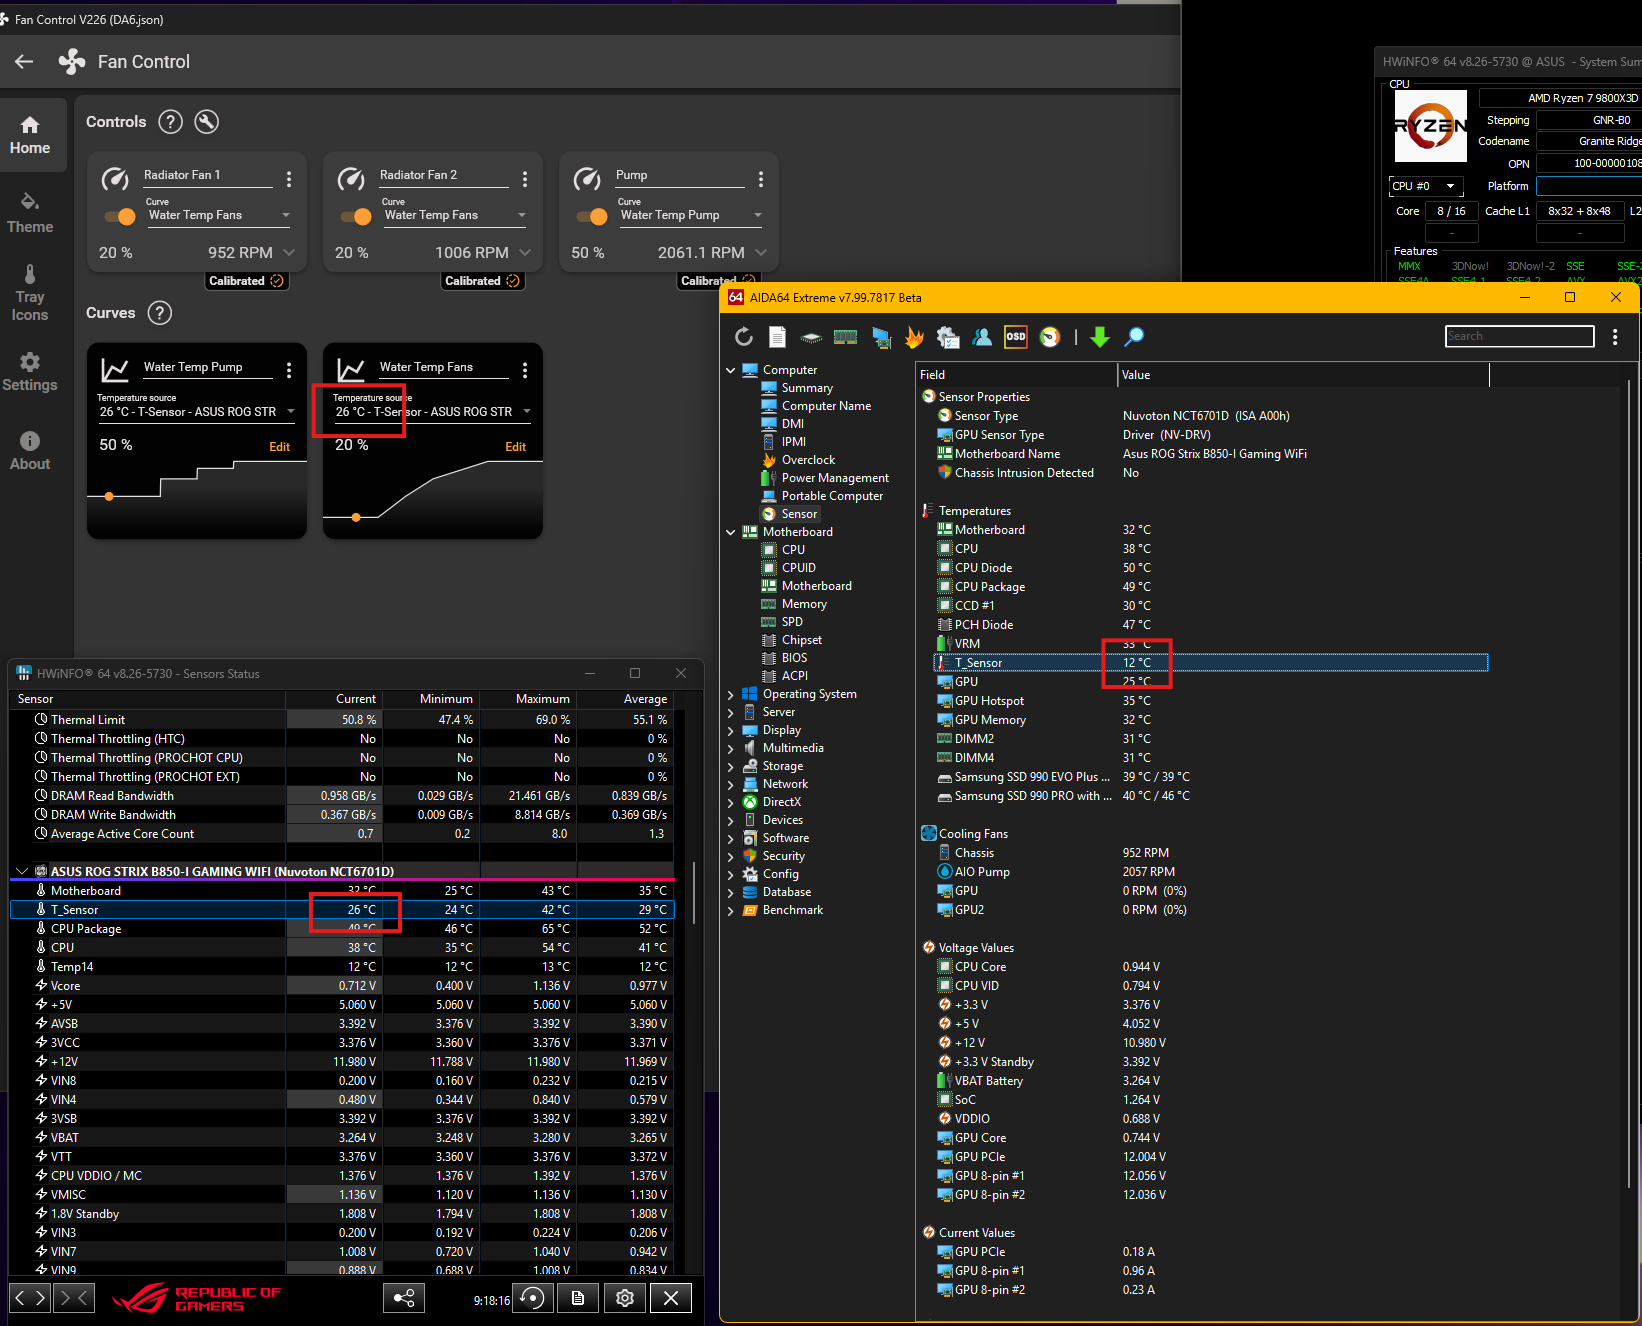Image resolution: width=1642 pixels, height=1326 pixels.
Task: Launch the flame stability test icon in AIDA64
Action: (914, 337)
